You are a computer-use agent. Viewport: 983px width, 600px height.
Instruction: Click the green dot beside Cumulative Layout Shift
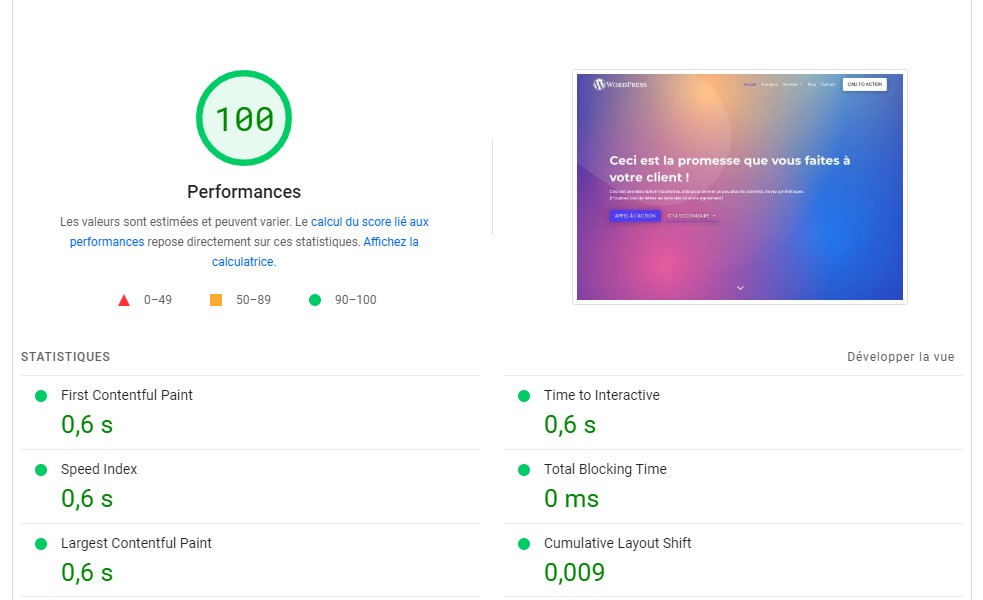point(523,543)
